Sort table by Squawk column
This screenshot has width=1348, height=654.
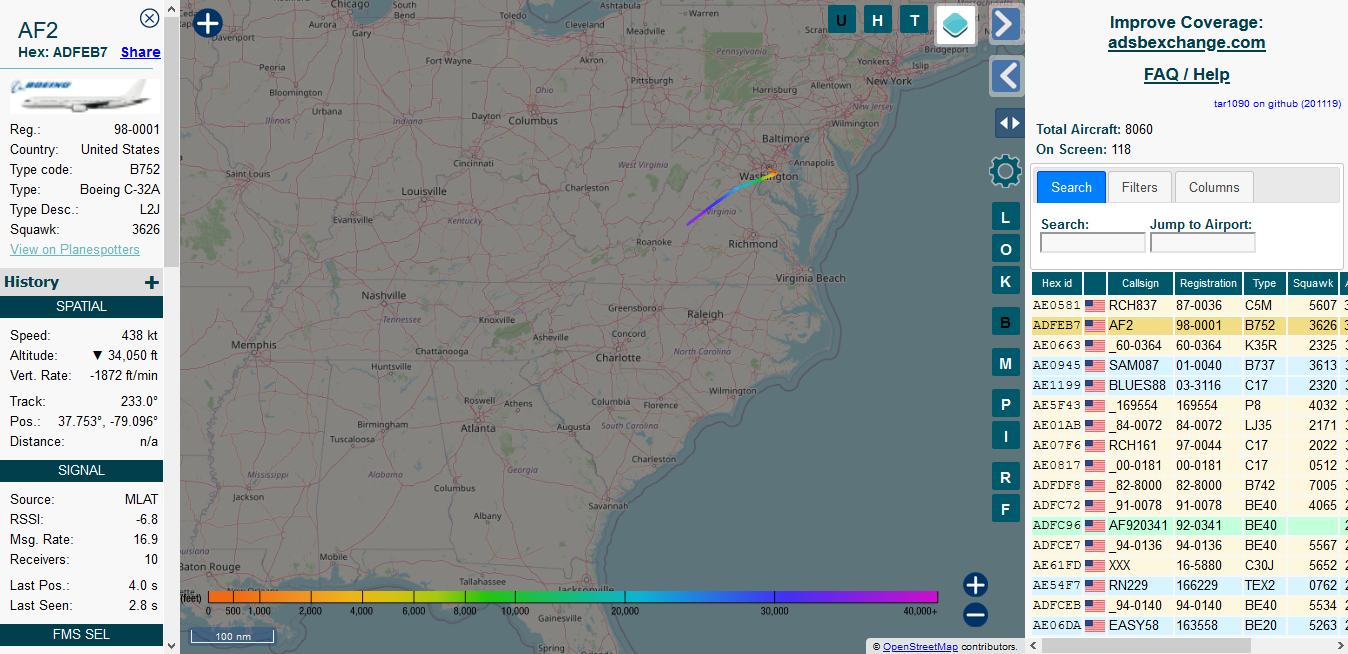(1312, 284)
